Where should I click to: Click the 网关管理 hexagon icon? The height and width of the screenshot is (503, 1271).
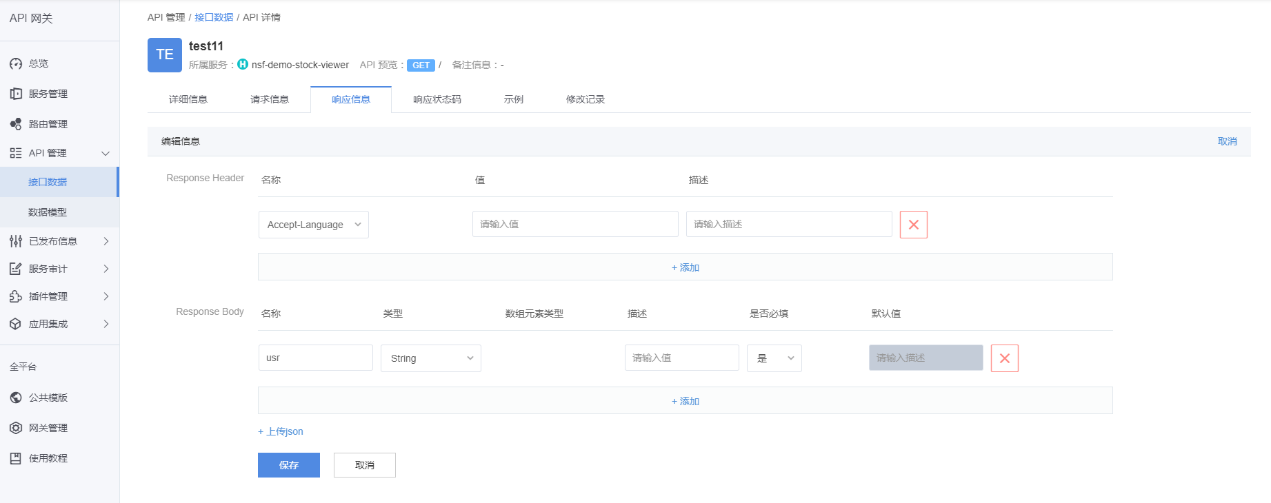point(16,428)
